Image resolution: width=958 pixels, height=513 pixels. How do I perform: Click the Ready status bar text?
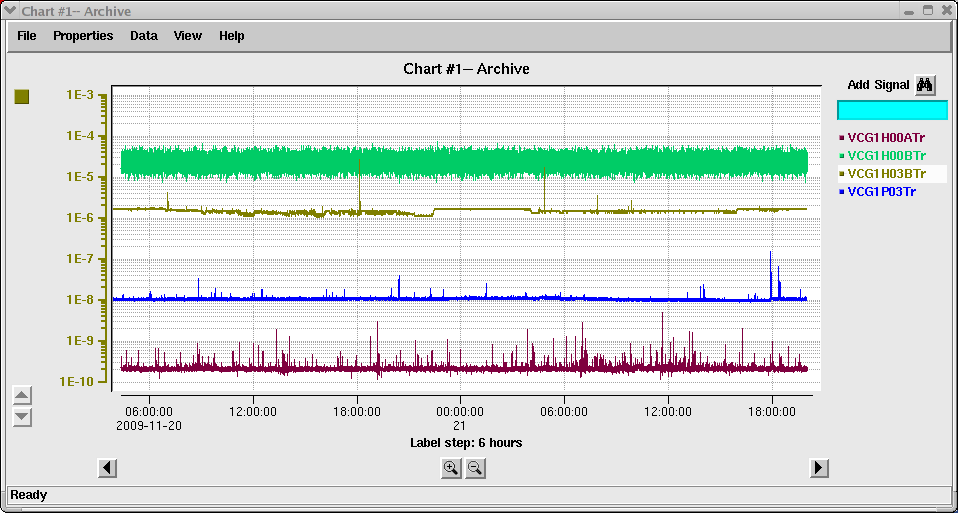click(x=29, y=495)
